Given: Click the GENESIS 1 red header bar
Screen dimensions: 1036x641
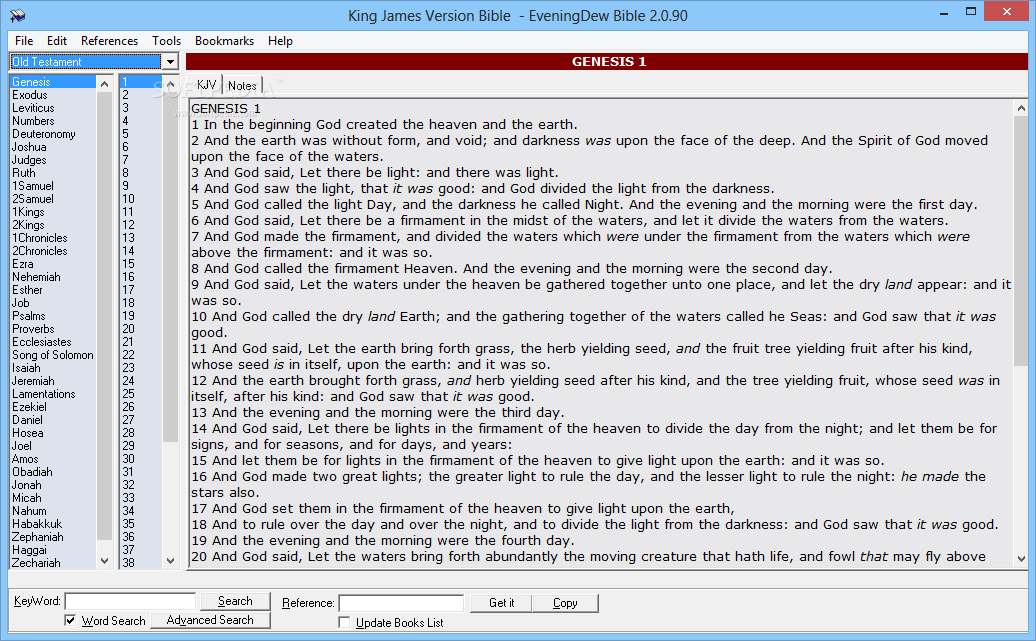Looking at the screenshot, I should pyautogui.click(x=607, y=61).
